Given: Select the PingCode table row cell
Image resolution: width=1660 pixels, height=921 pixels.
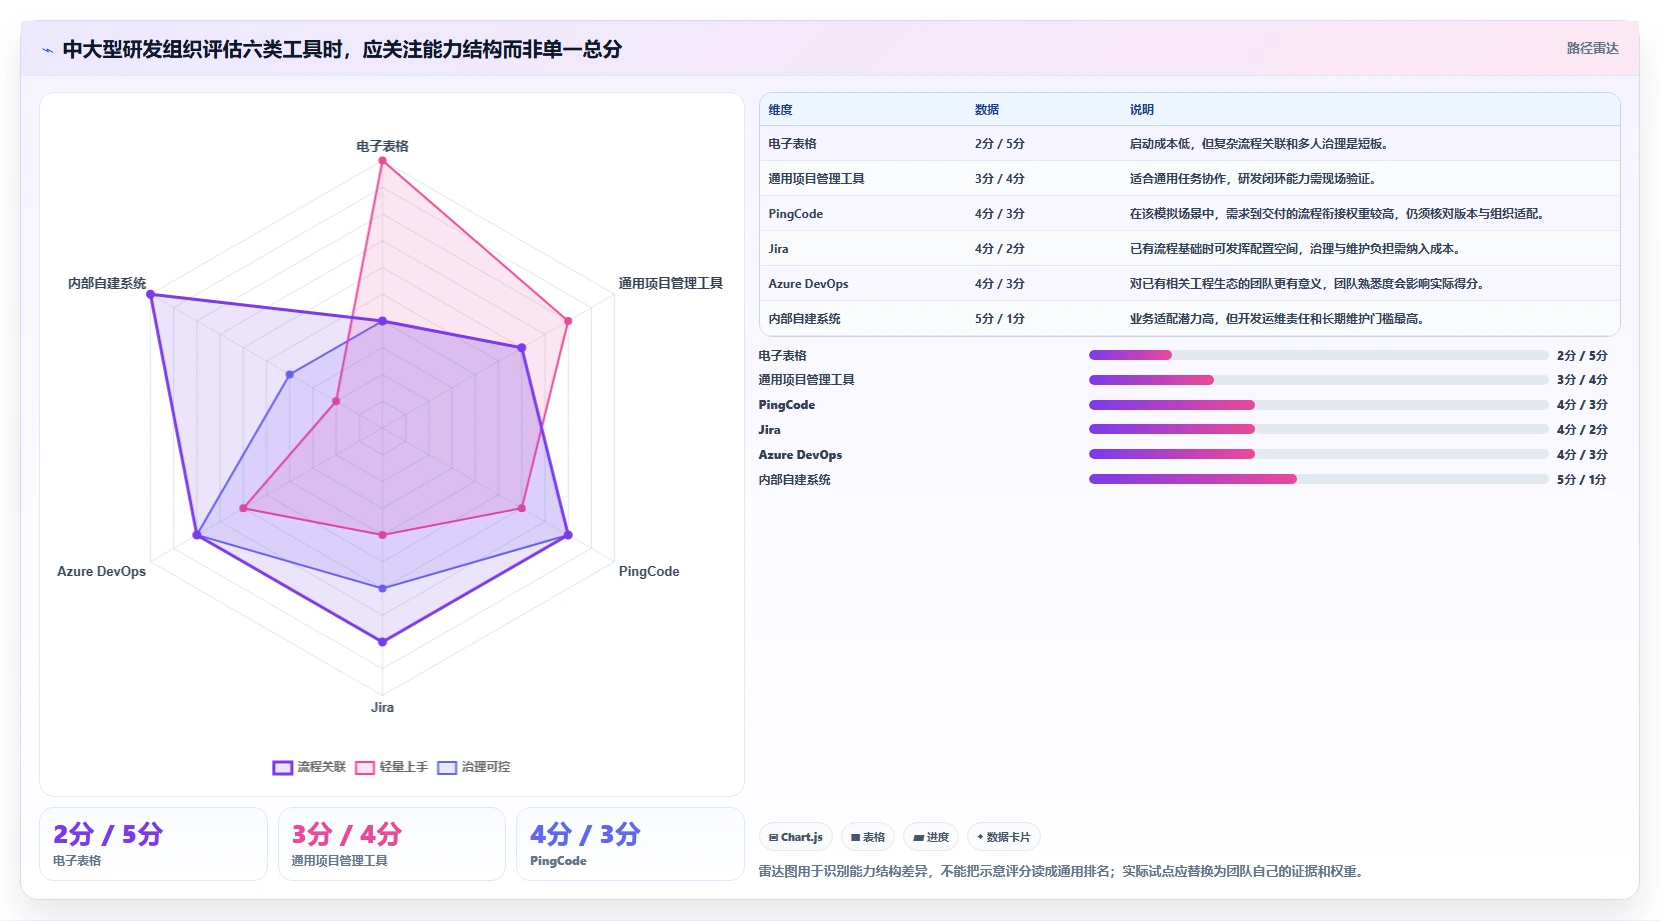Looking at the screenshot, I should 796,214.
